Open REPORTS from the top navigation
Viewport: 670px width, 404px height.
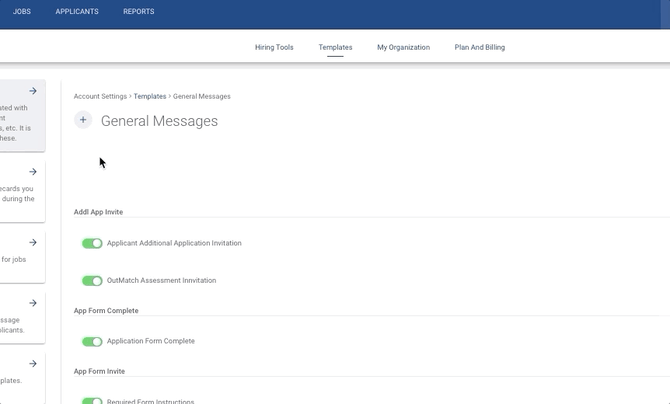click(138, 12)
